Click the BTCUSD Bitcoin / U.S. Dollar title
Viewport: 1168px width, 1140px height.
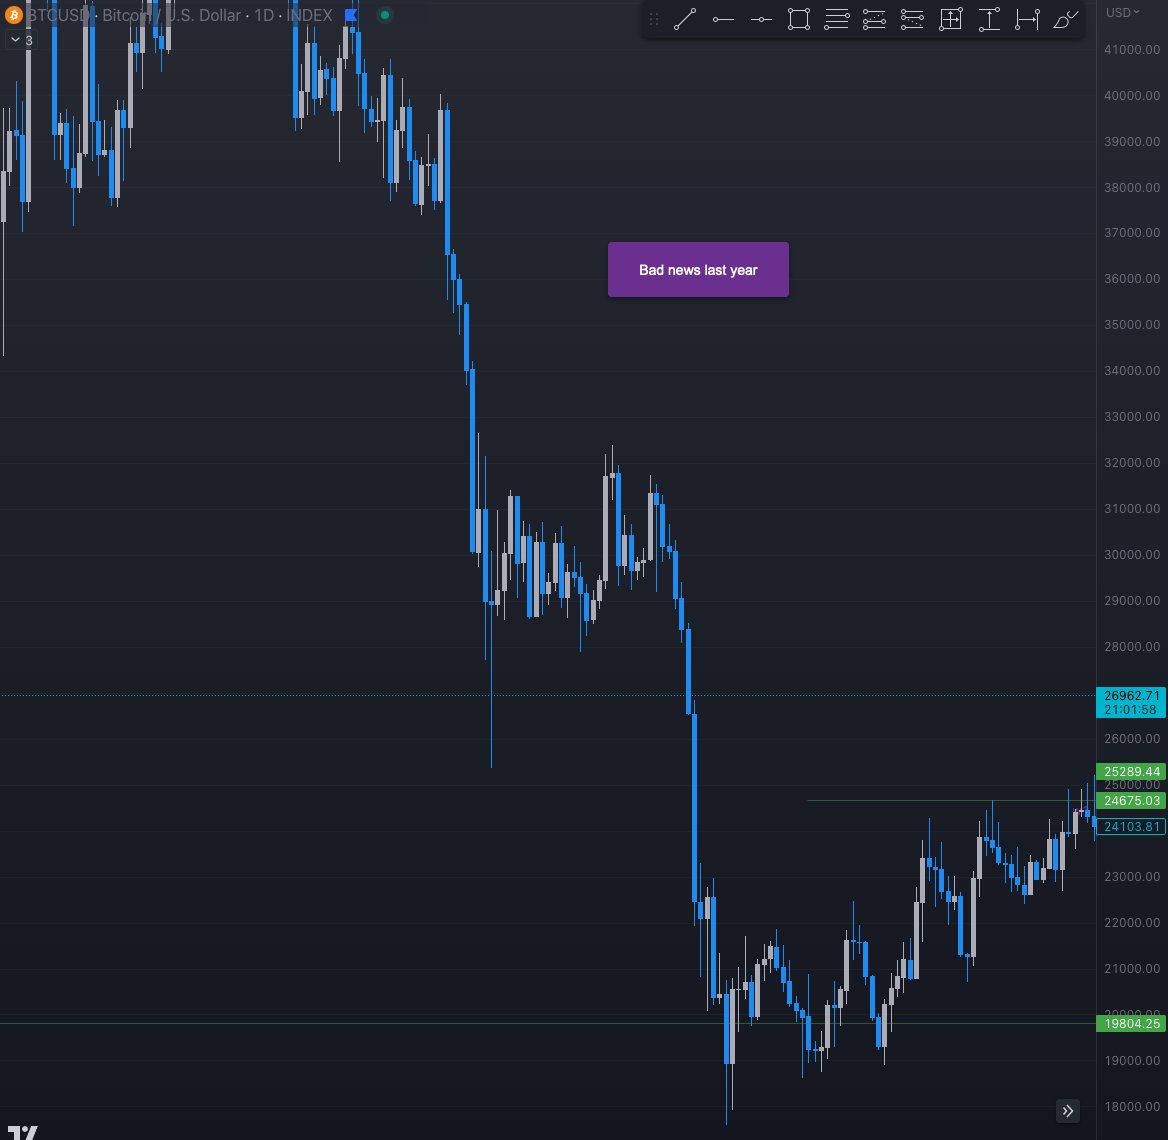134,15
